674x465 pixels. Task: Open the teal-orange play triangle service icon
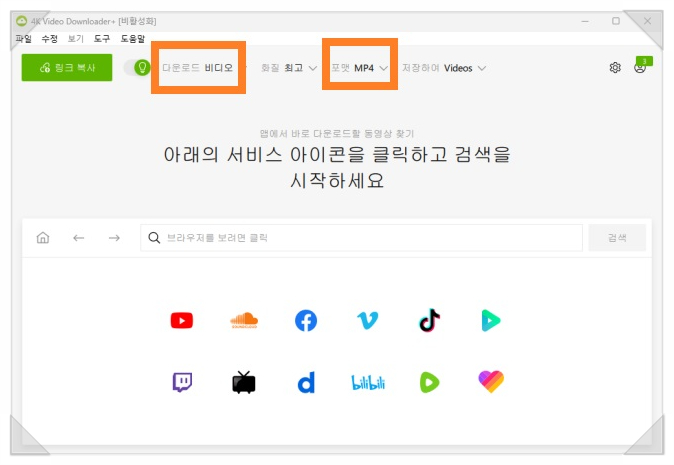pos(491,321)
